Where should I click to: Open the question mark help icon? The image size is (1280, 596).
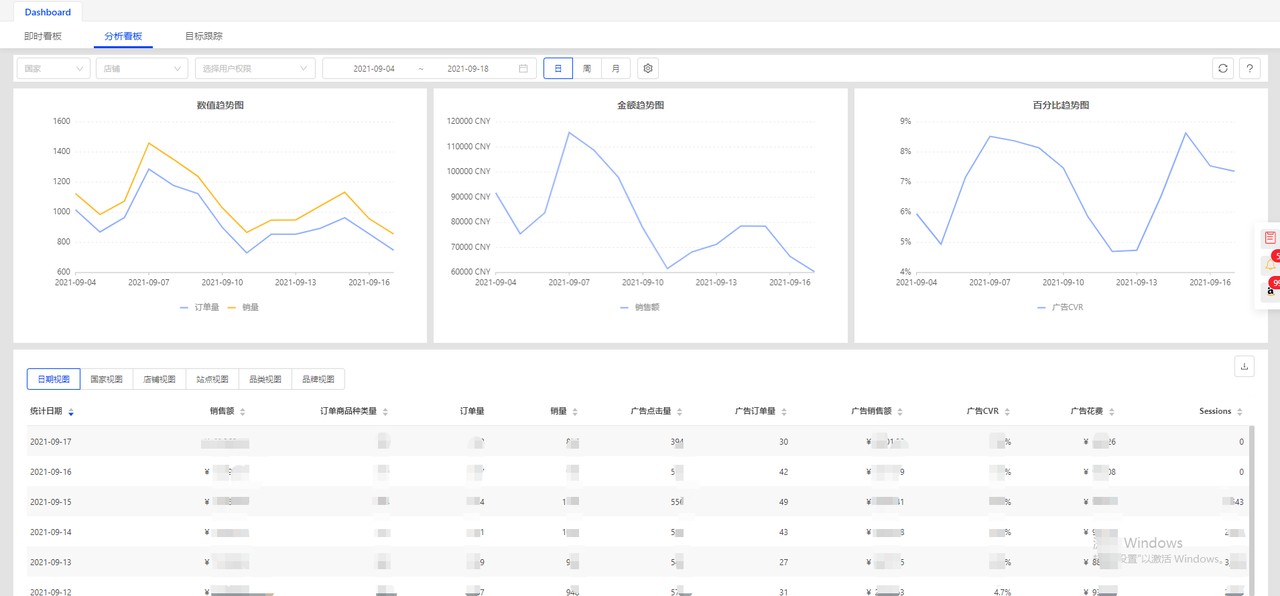[x=1249, y=68]
